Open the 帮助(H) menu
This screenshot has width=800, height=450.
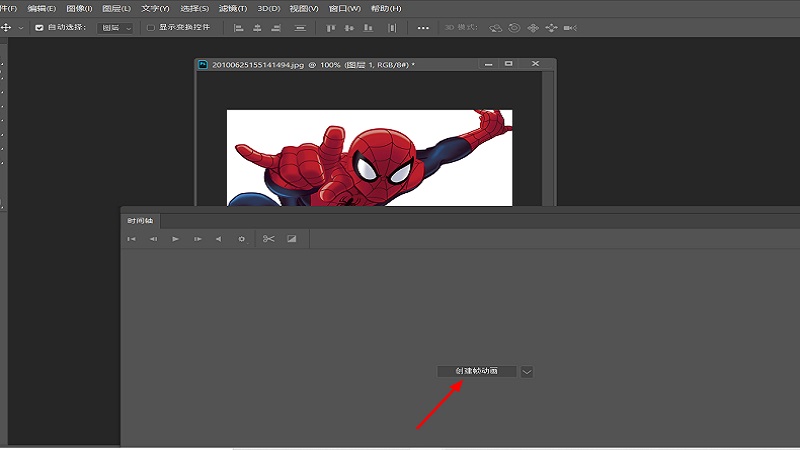coord(386,9)
